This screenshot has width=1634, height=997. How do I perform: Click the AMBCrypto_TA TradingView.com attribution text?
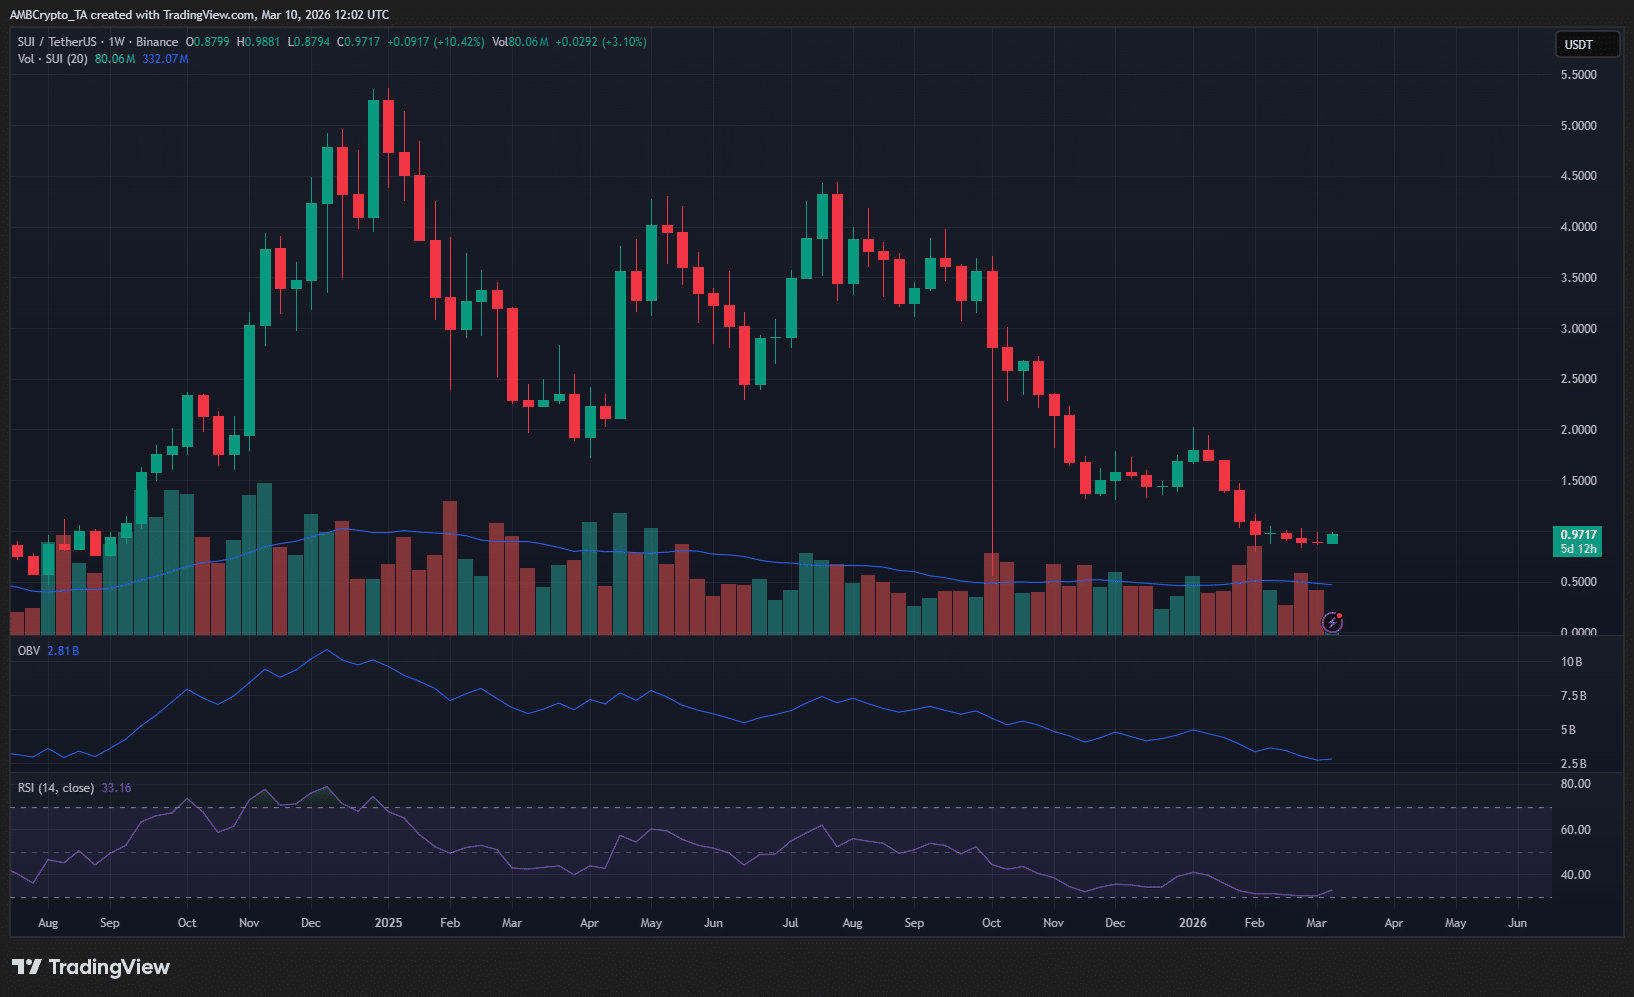click(x=199, y=15)
